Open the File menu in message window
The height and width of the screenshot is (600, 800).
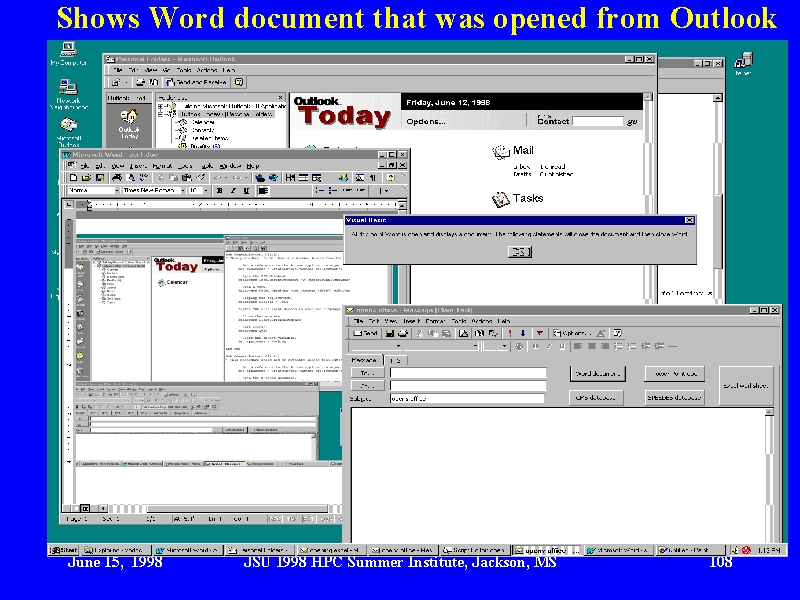(x=359, y=321)
